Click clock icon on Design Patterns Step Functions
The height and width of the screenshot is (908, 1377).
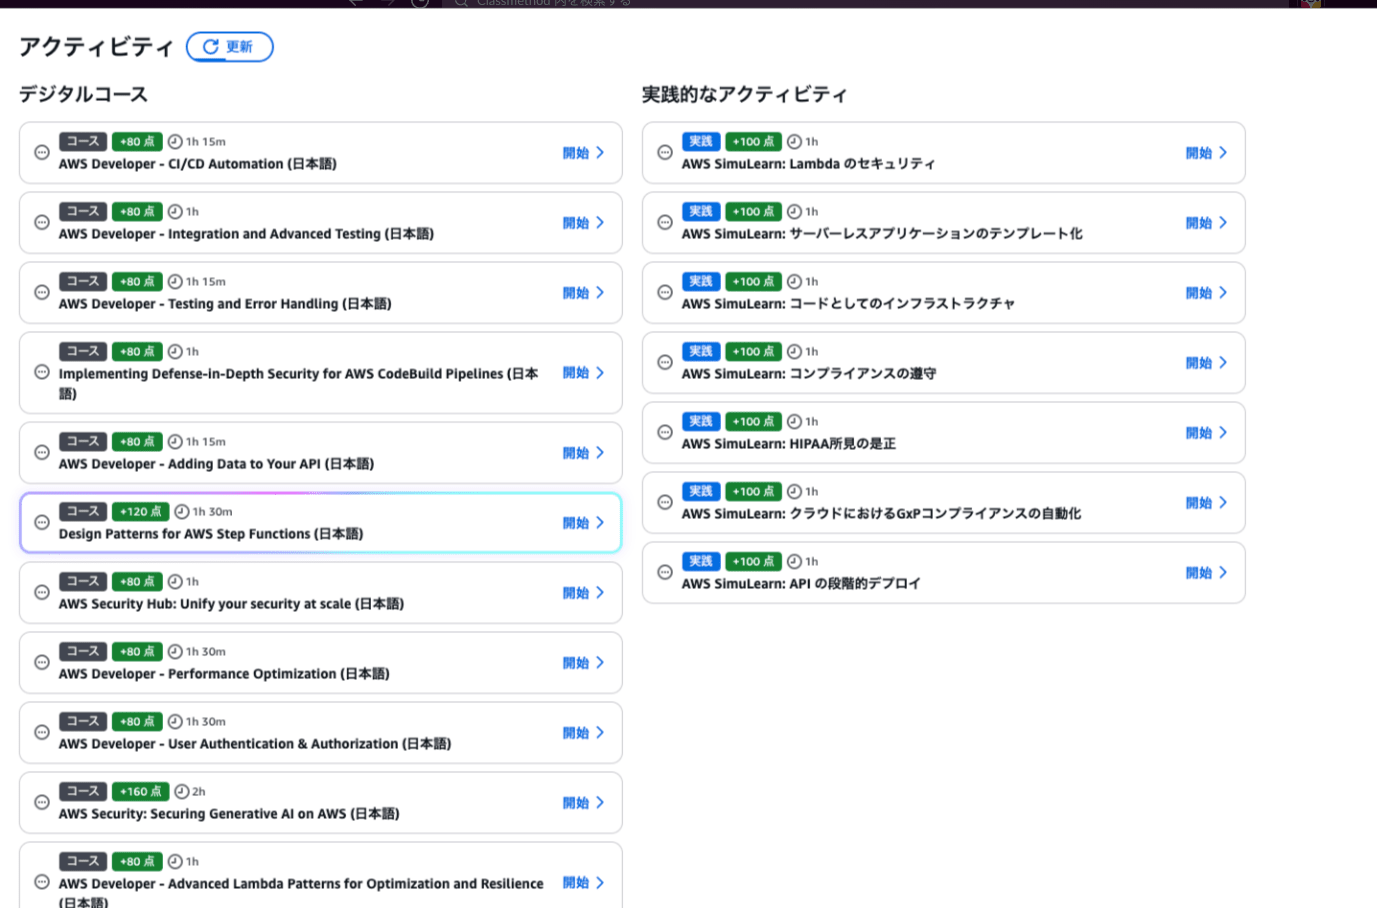[x=182, y=512]
